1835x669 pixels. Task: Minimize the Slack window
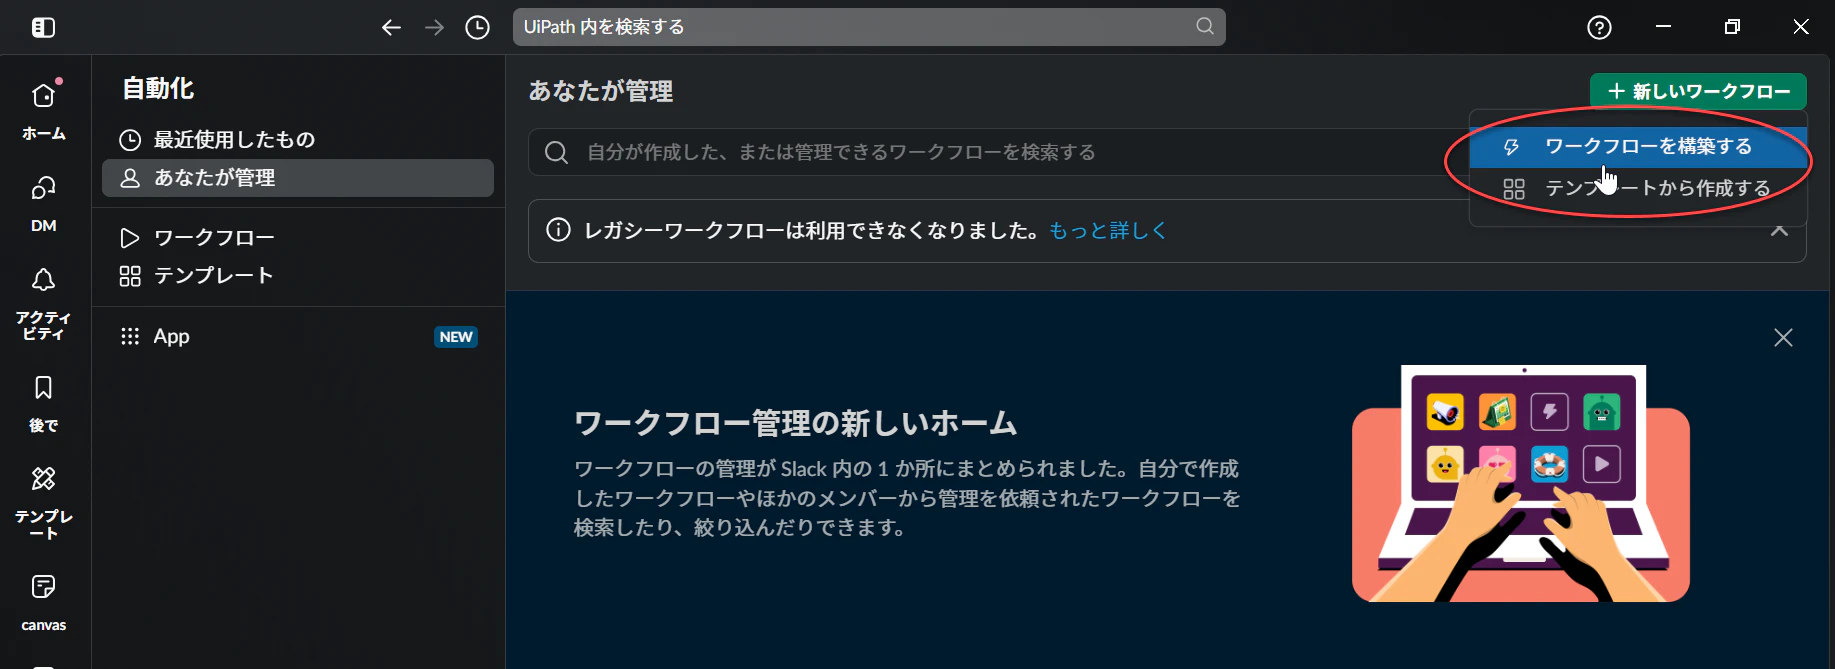coord(1664,27)
